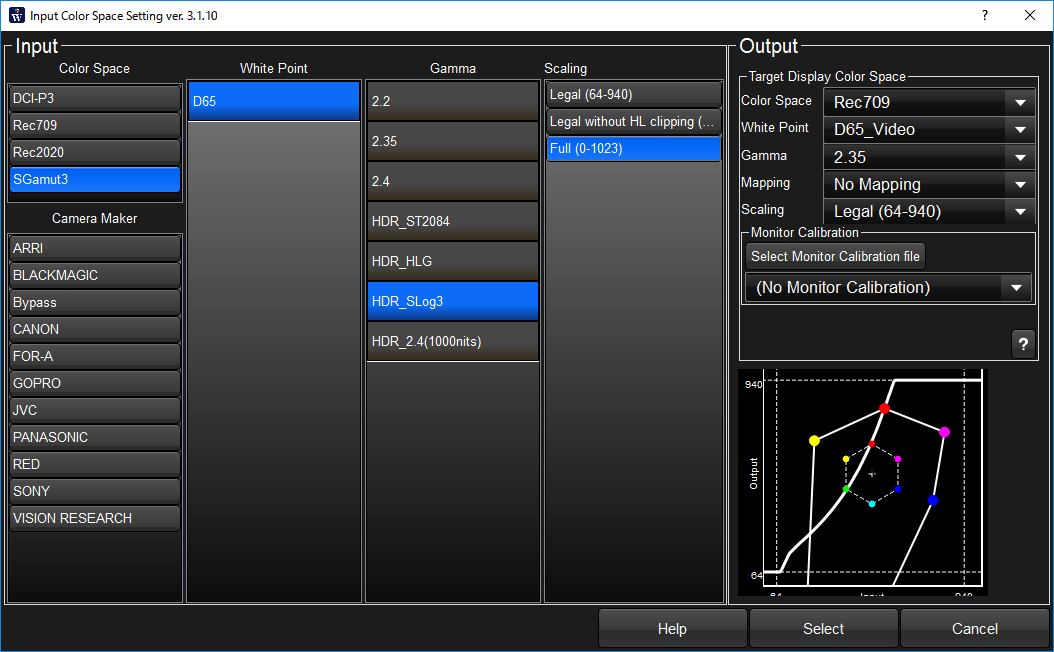
Task: Click the large magenta point on gamut graph
Action: pos(944,432)
